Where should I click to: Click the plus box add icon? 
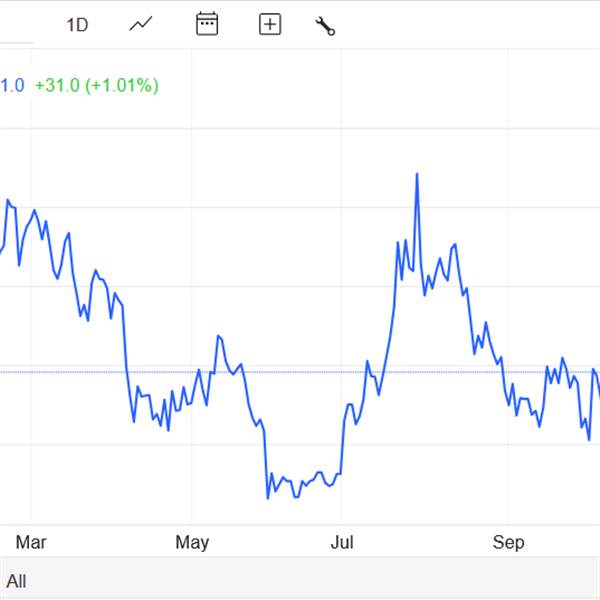pos(270,25)
